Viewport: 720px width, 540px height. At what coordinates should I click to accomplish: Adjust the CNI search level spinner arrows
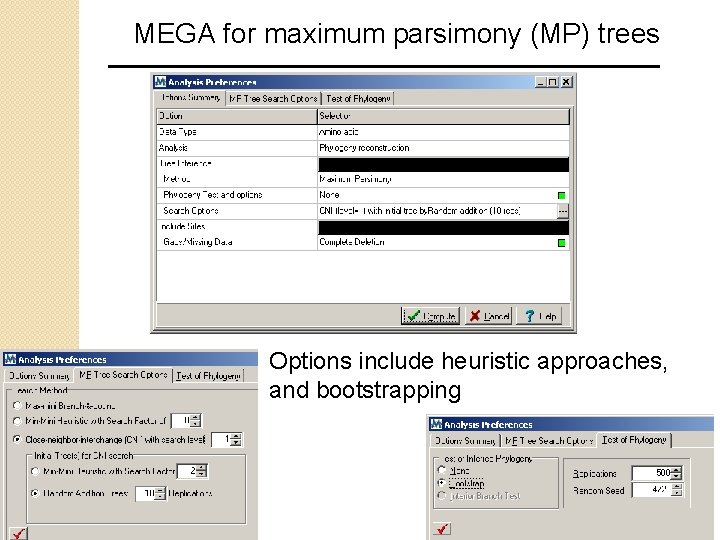pyautogui.click(x=236, y=439)
